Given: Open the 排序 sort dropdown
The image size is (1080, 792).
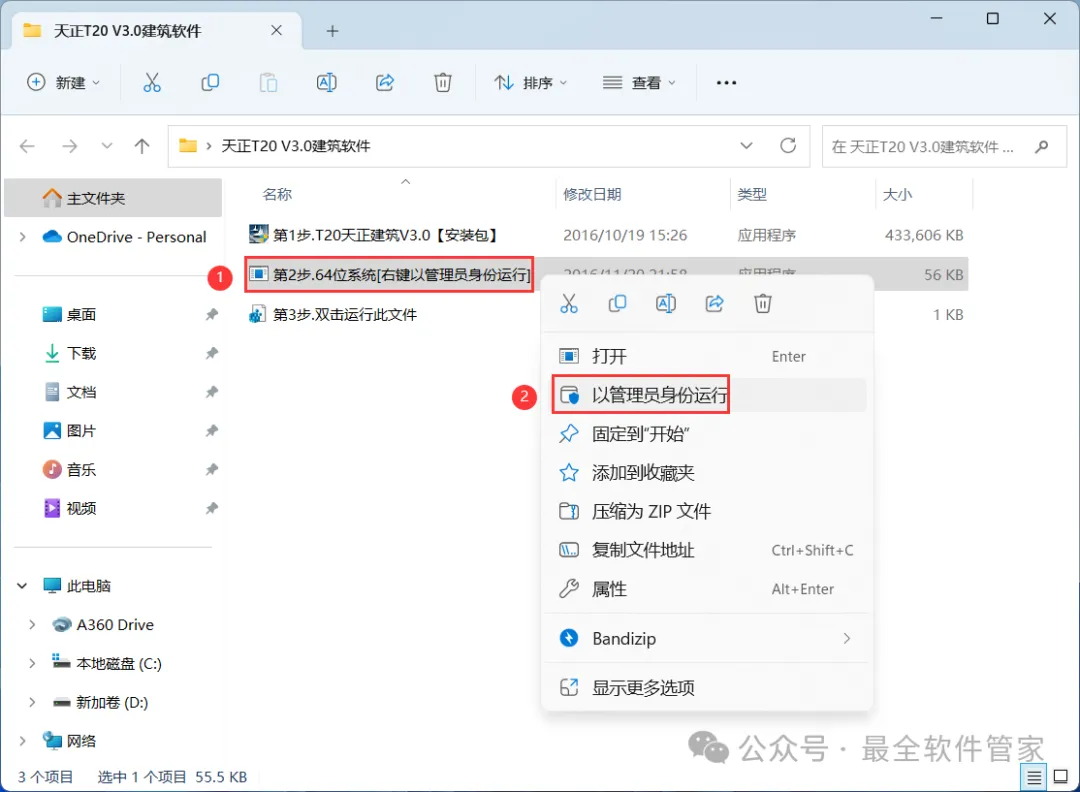Looking at the screenshot, I should [x=530, y=83].
